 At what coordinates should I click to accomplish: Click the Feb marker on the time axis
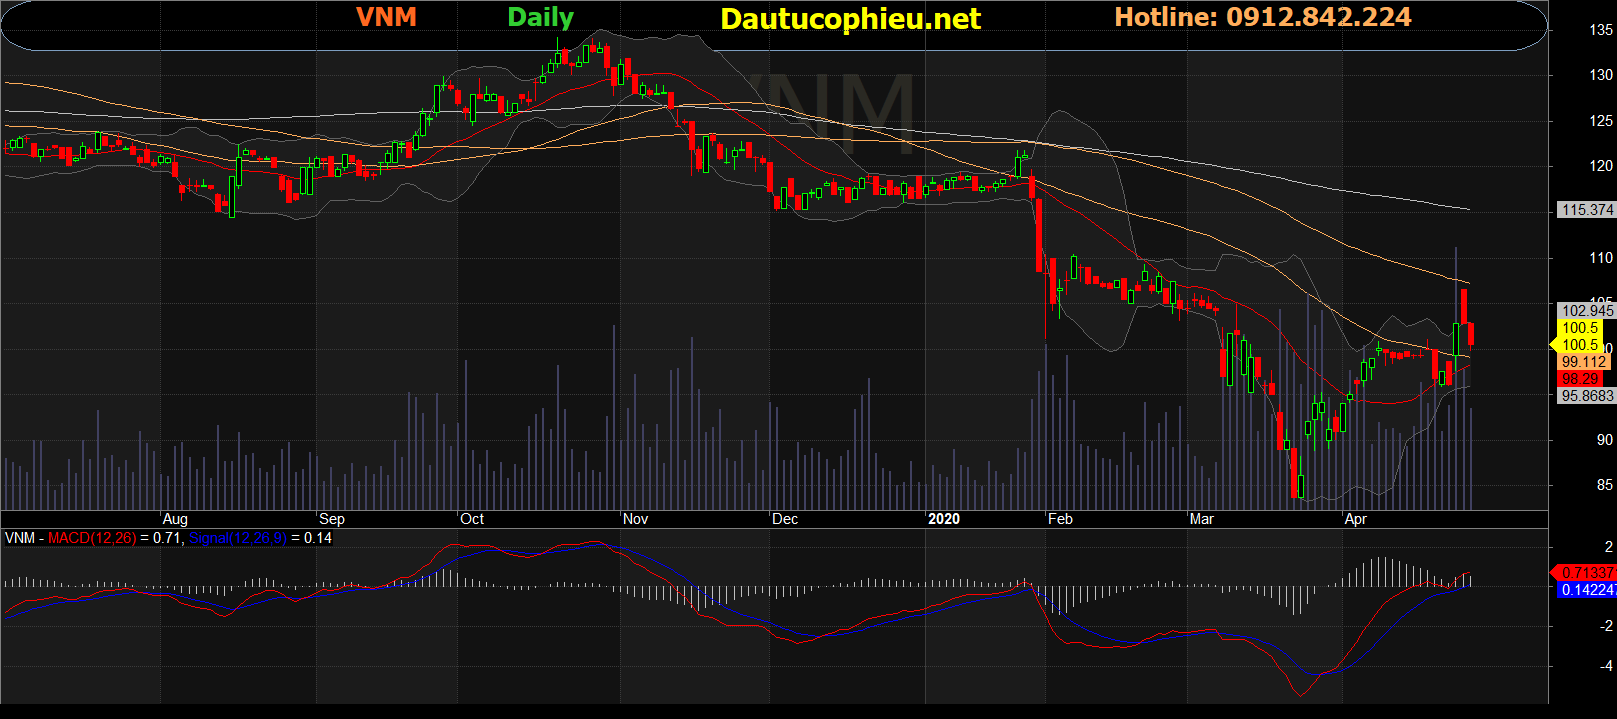pos(1060,519)
